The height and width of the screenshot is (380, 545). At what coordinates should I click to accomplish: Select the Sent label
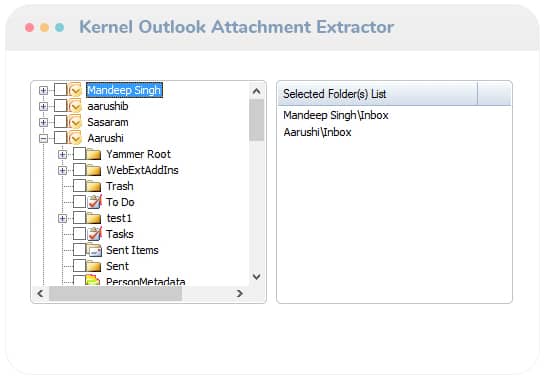pyautogui.click(x=117, y=266)
